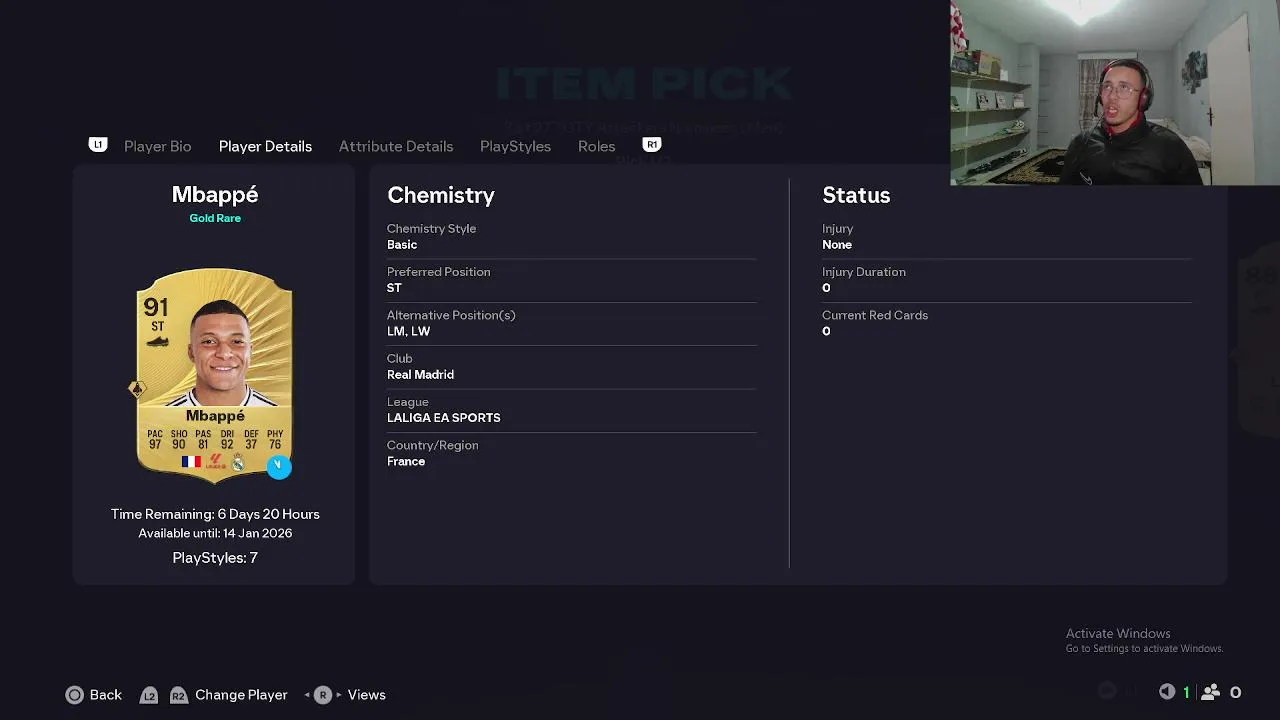
Task: Select the Player Details tab
Action: coord(265,146)
